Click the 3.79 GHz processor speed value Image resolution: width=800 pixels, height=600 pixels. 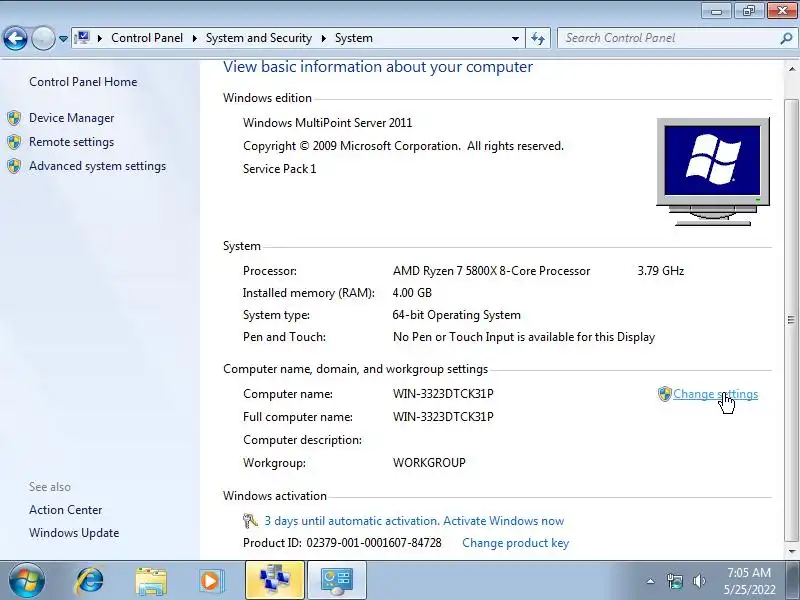coord(661,271)
